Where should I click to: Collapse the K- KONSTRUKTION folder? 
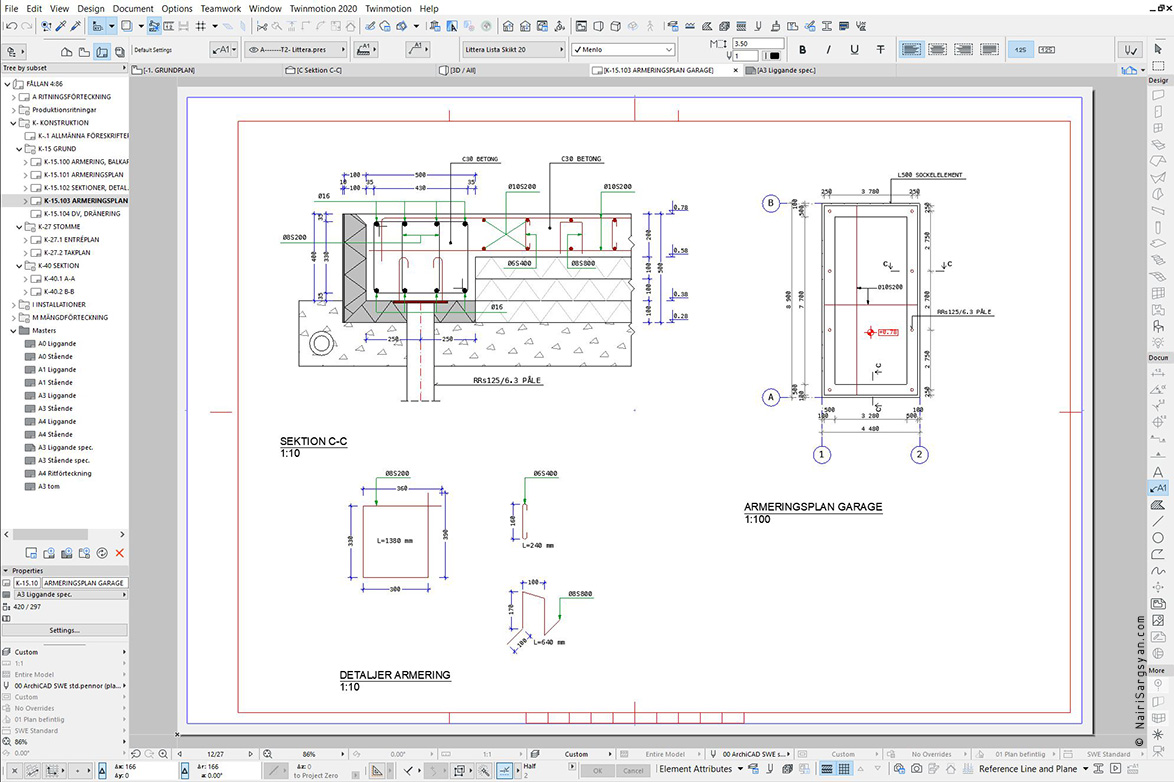click(13, 123)
